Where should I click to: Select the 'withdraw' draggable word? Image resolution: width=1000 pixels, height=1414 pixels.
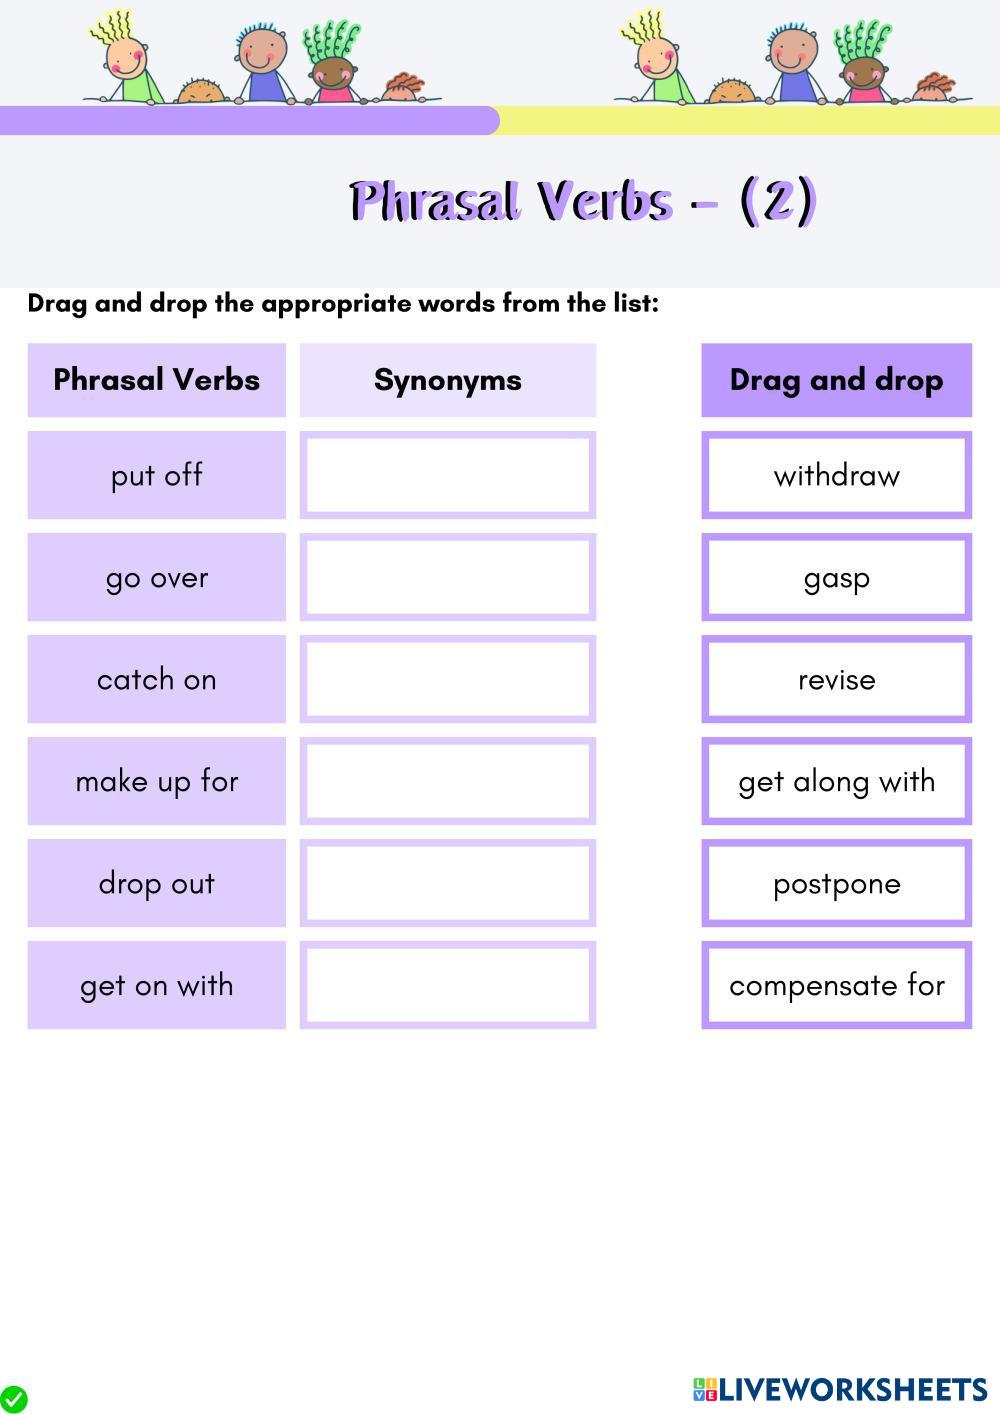[x=836, y=475]
